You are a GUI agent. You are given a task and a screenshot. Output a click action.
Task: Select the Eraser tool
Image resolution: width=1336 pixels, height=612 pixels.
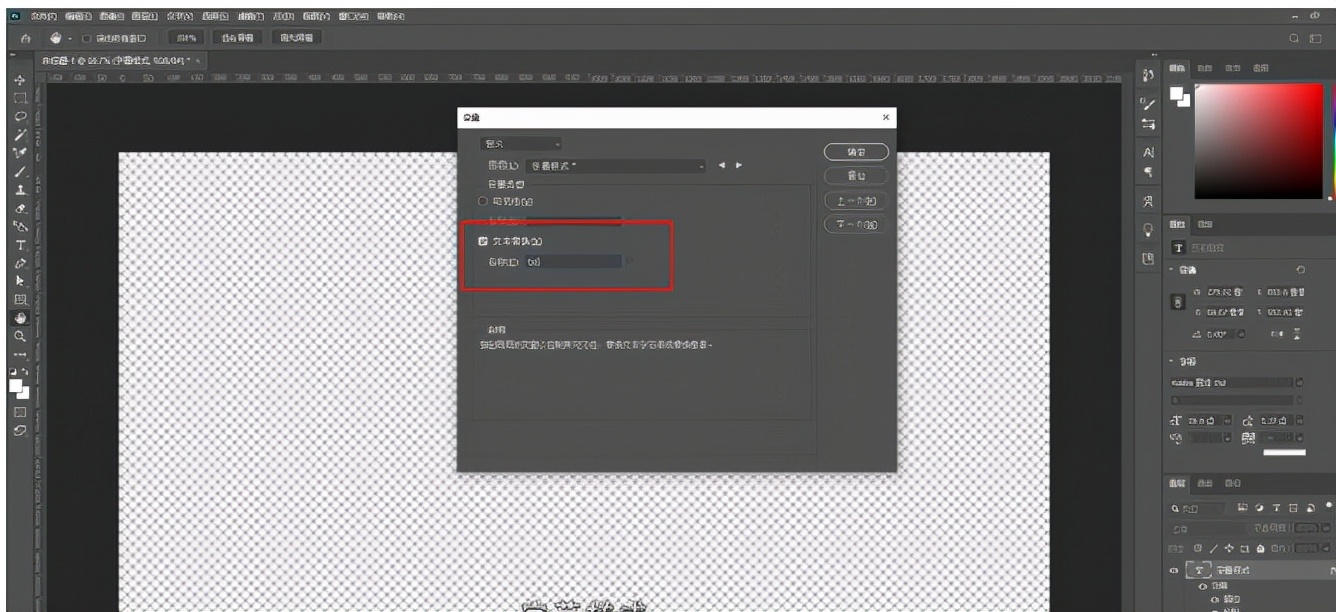click(x=19, y=208)
